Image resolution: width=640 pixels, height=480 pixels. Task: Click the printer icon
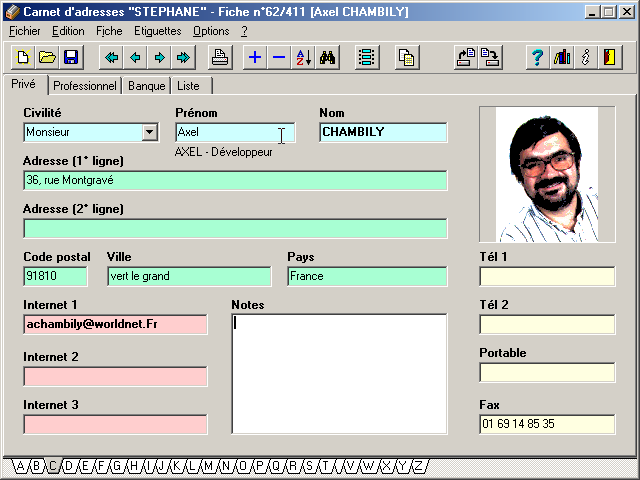point(221,58)
